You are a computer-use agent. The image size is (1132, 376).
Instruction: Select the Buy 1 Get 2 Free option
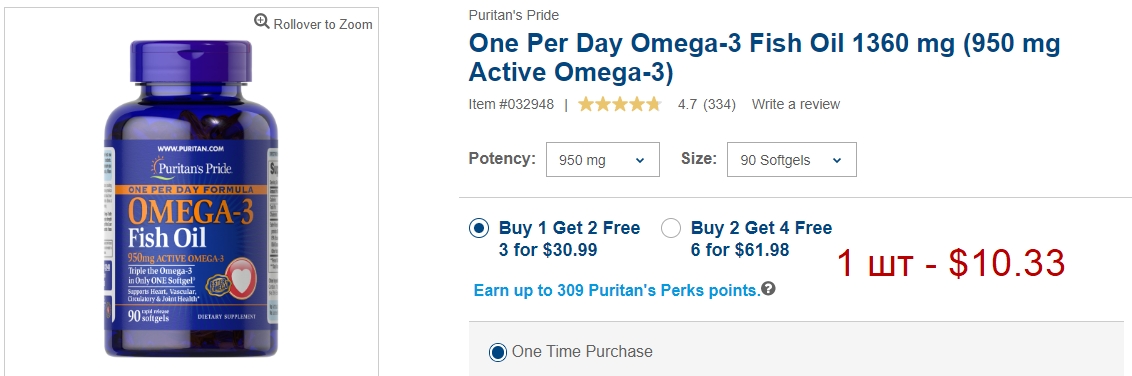[x=479, y=229]
